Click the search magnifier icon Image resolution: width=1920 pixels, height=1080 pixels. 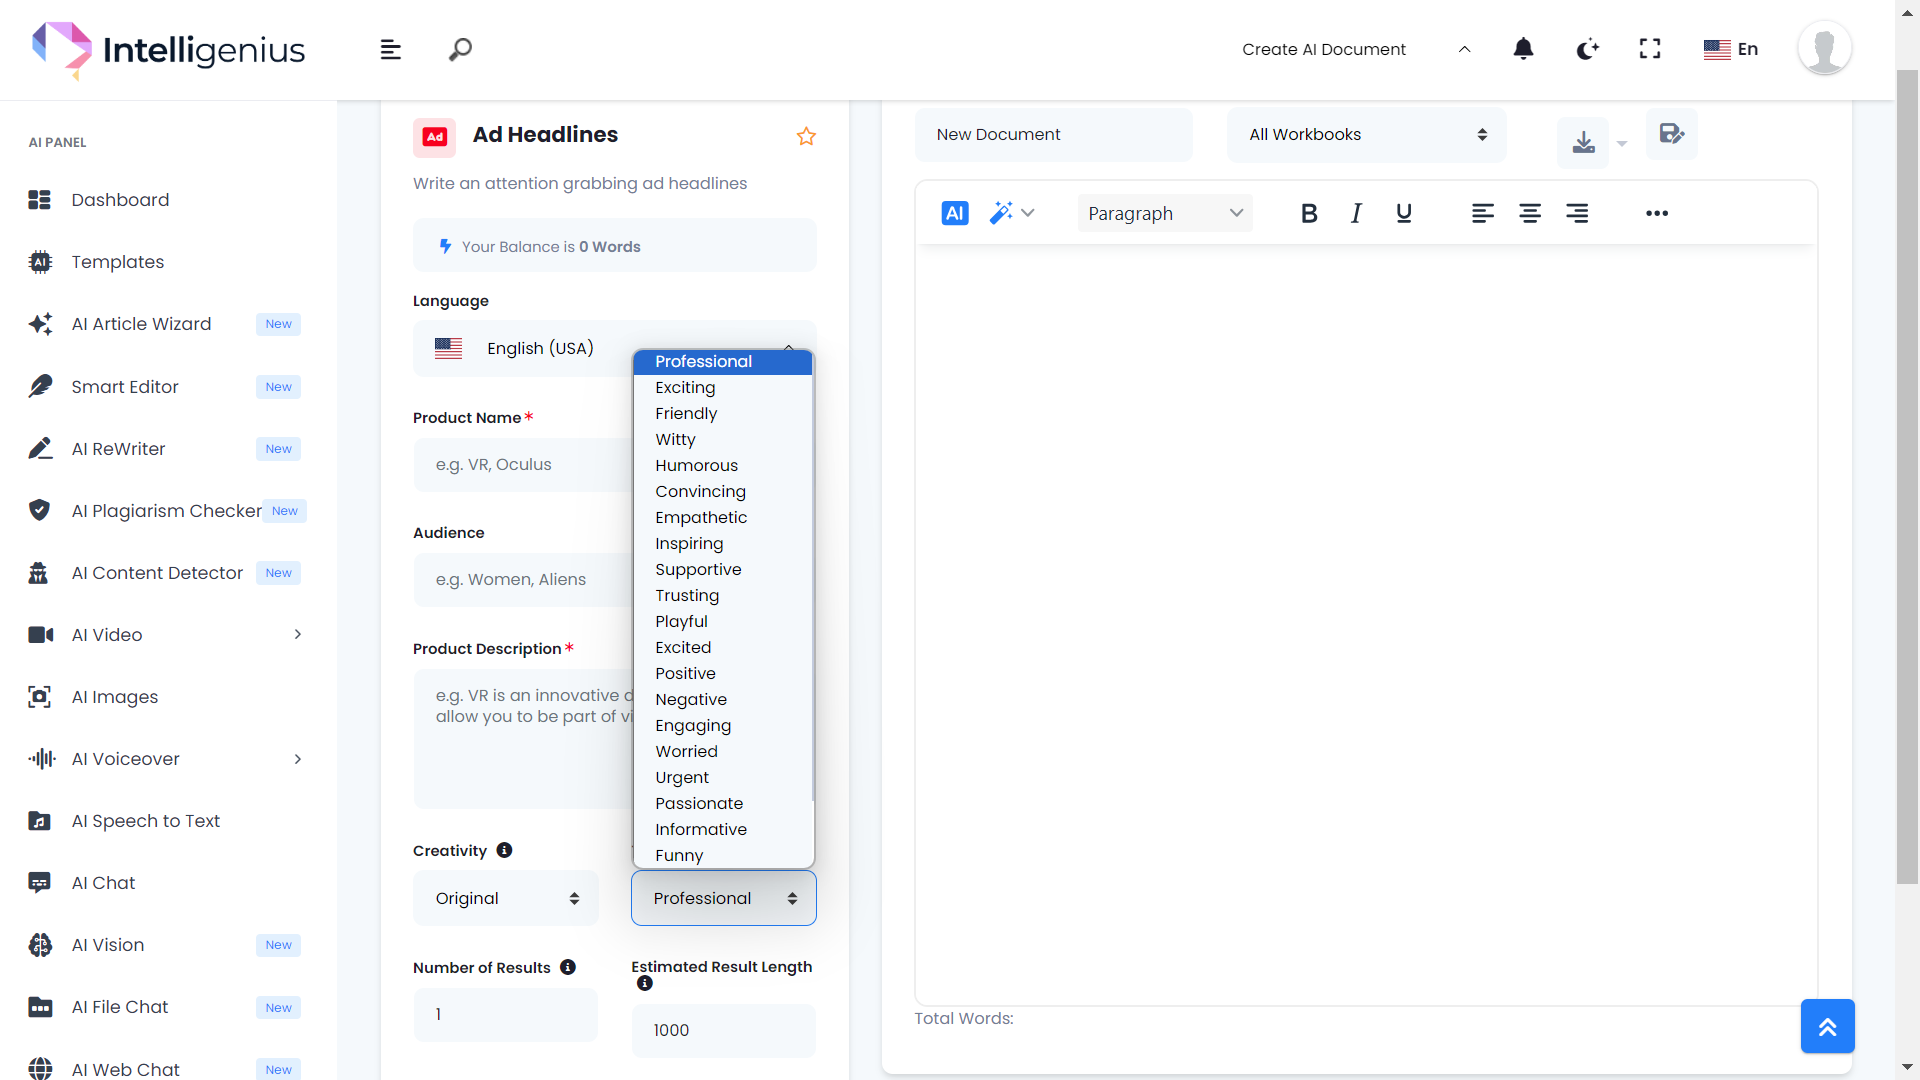(460, 49)
